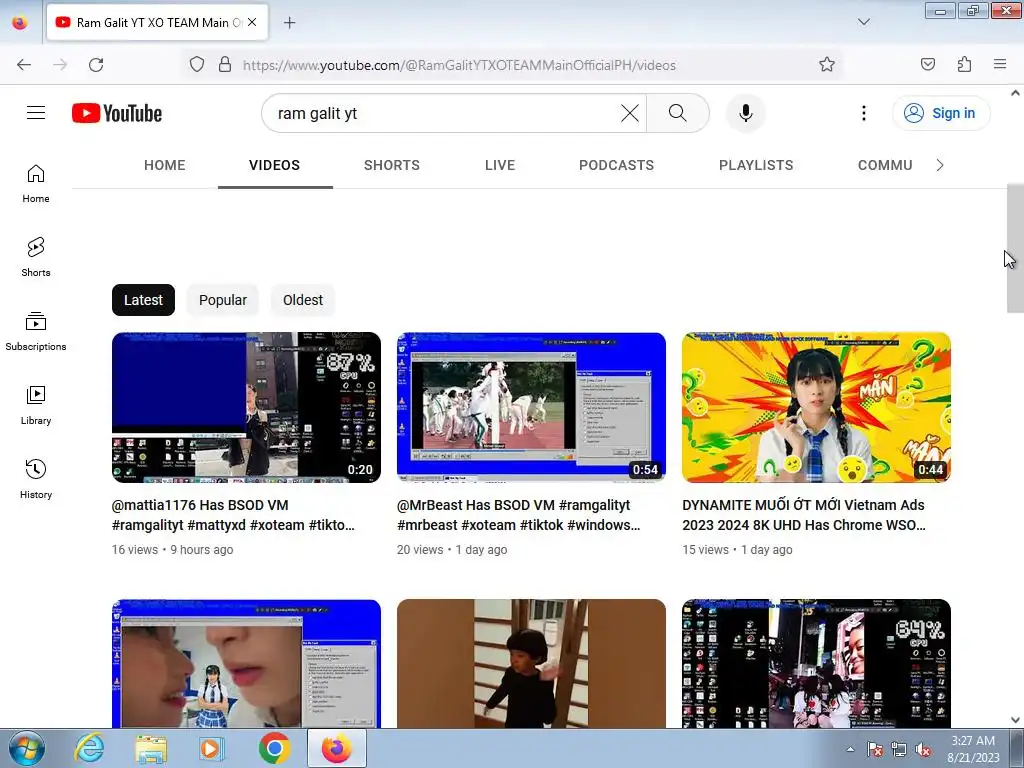Clear the search text with the X icon
The image size is (1024, 768).
pyautogui.click(x=630, y=113)
